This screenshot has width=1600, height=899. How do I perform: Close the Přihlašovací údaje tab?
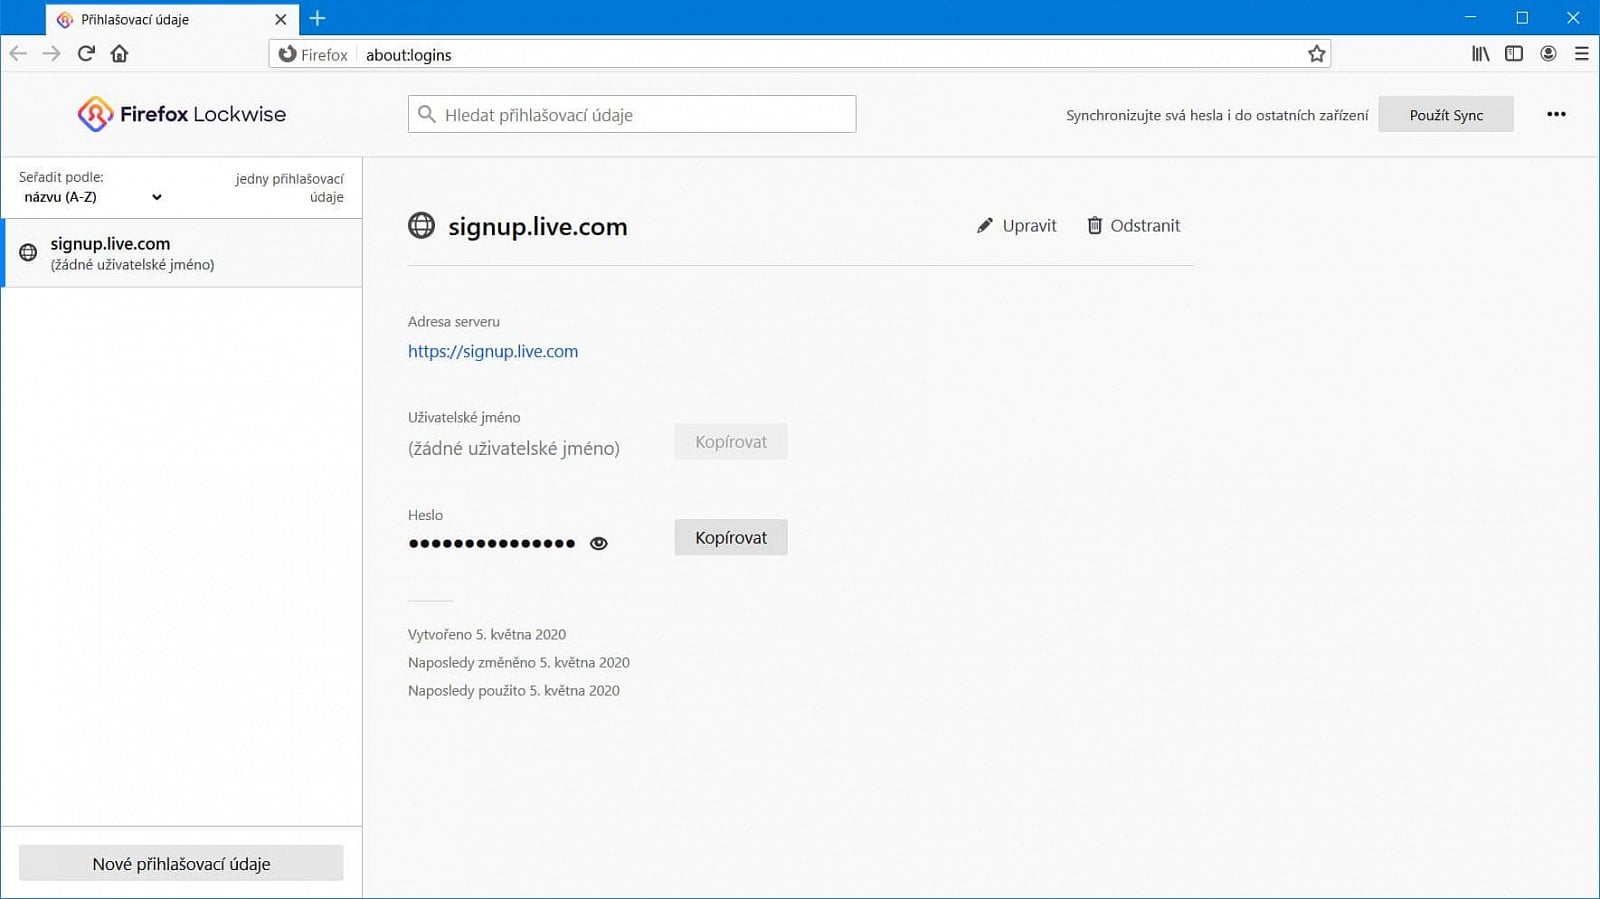click(280, 19)
